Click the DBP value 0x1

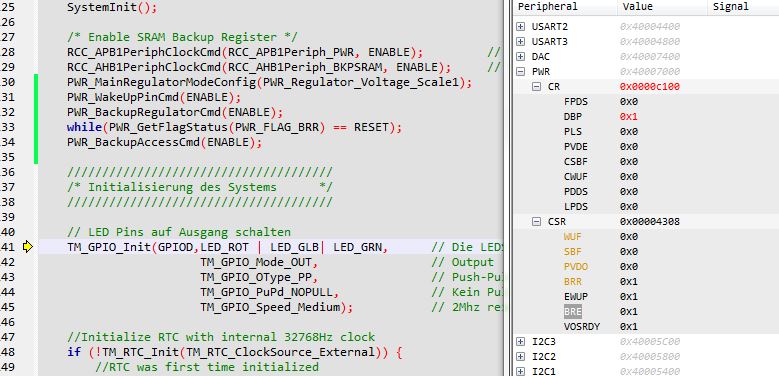click(628, 117)
